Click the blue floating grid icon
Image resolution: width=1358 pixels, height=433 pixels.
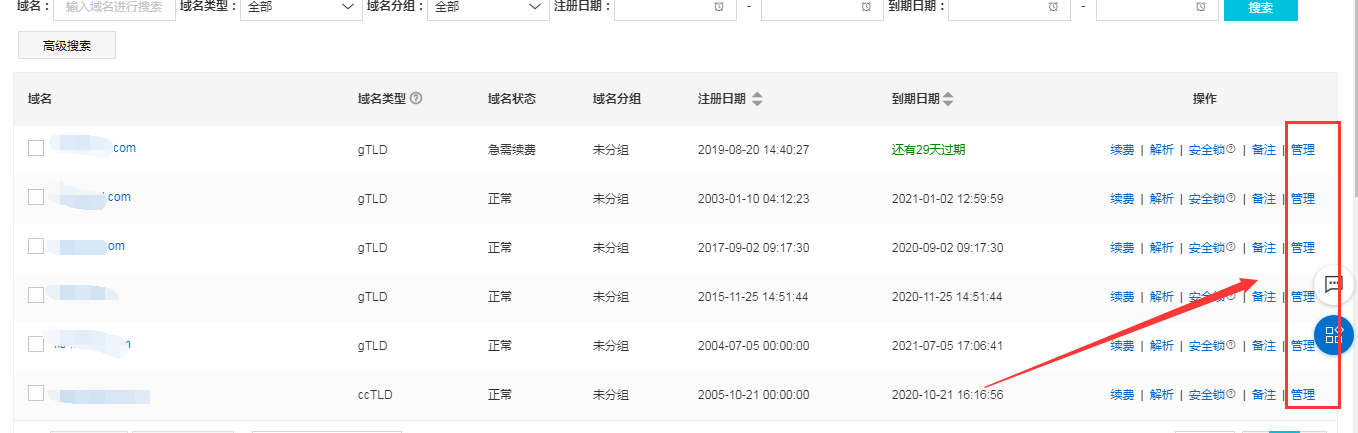click(x=1333, y=335)
